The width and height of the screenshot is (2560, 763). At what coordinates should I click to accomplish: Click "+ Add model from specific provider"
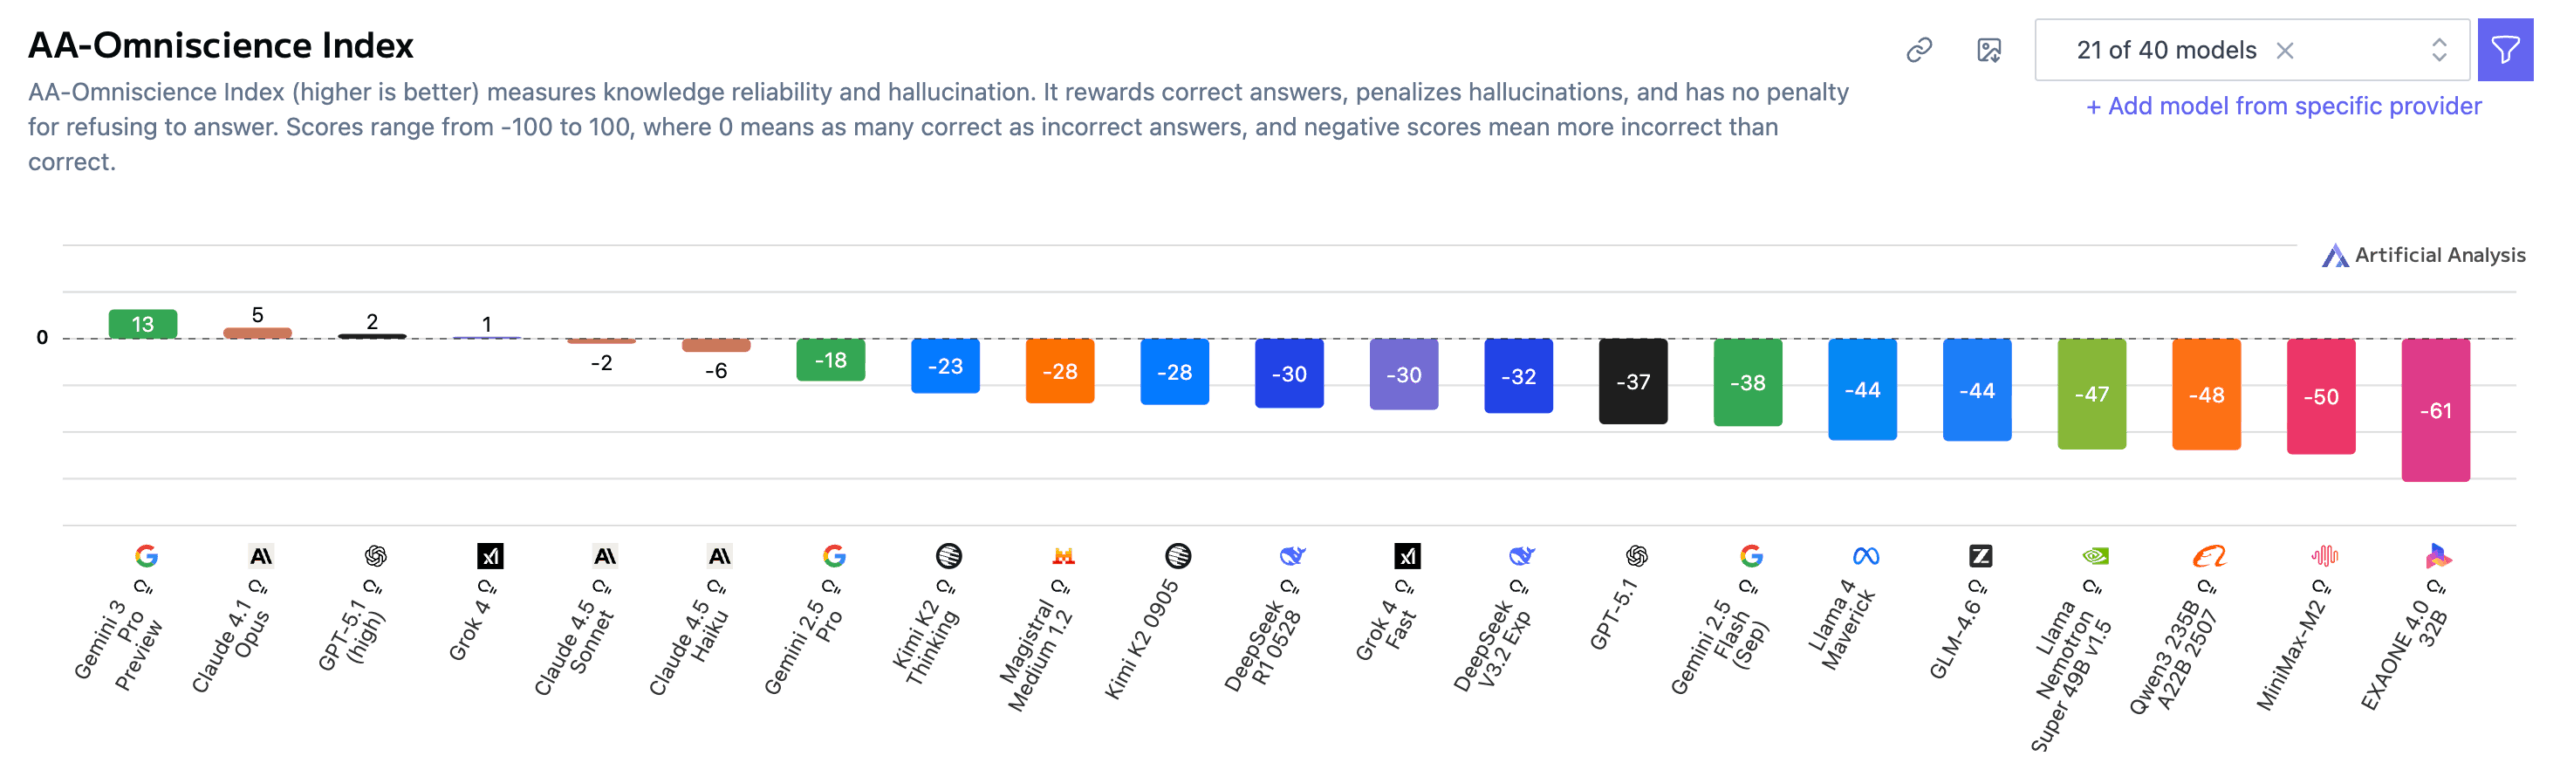(x=2282, y=106)
